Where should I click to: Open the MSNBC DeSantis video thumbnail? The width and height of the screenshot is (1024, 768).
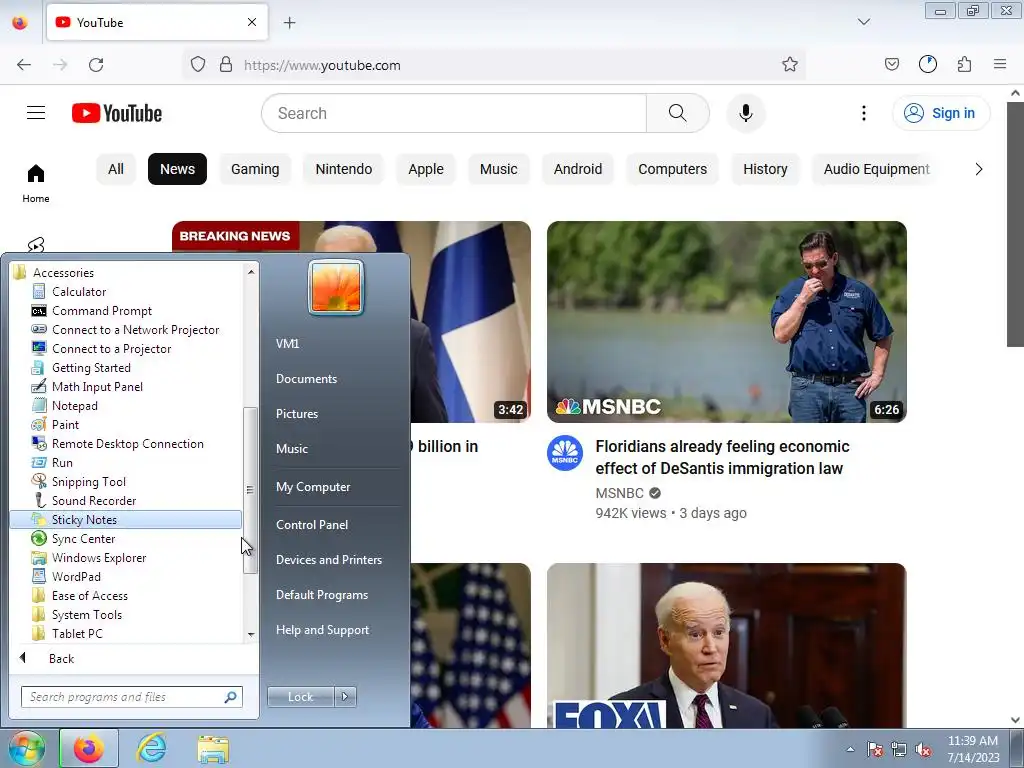[727, 321]
